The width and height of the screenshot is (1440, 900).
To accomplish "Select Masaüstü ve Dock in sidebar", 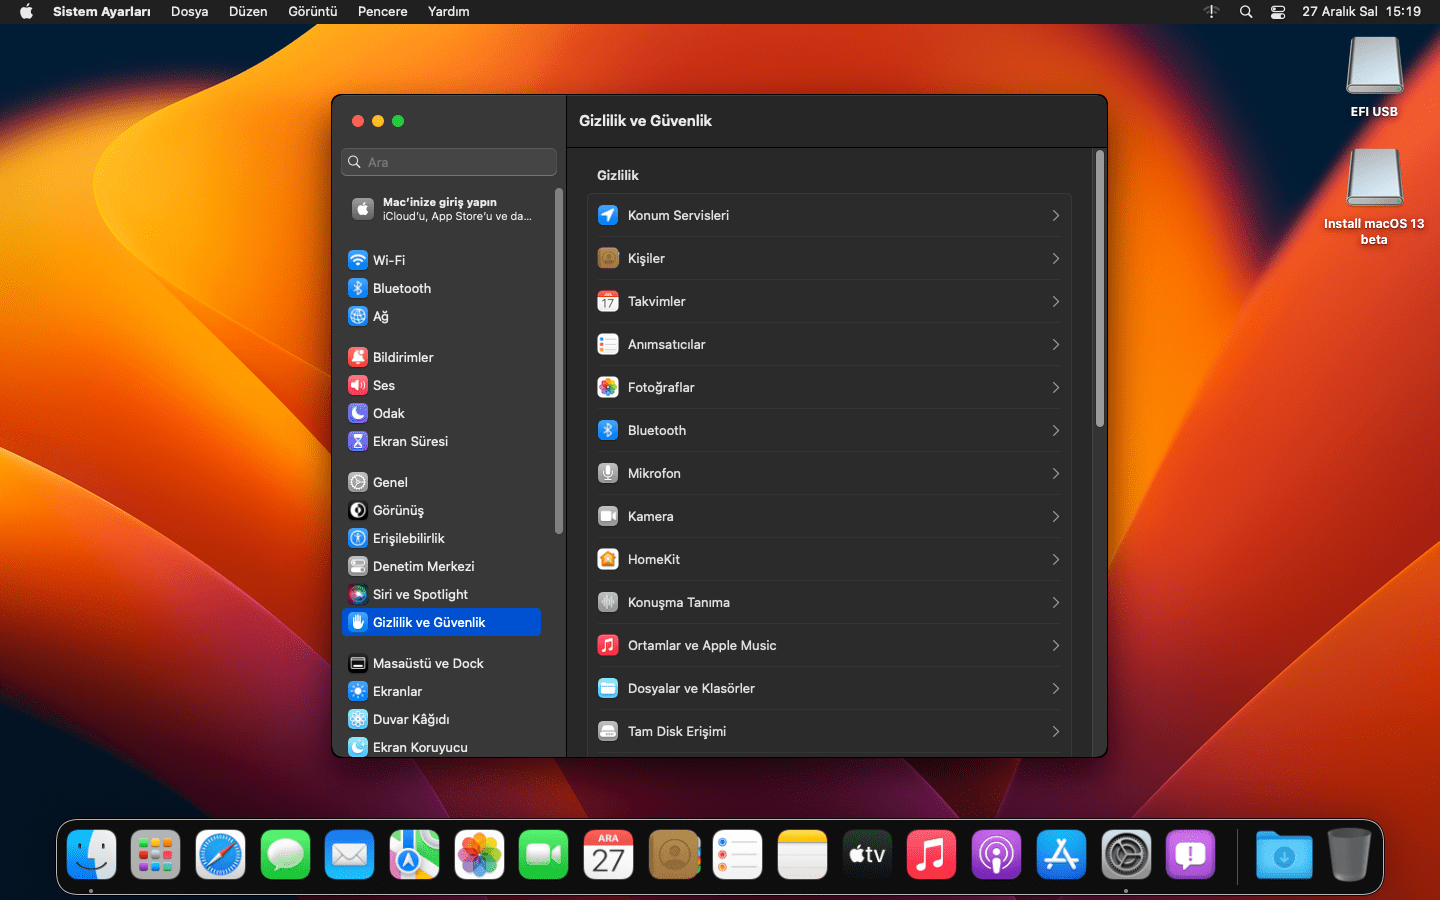I will (x=428, y=663).
